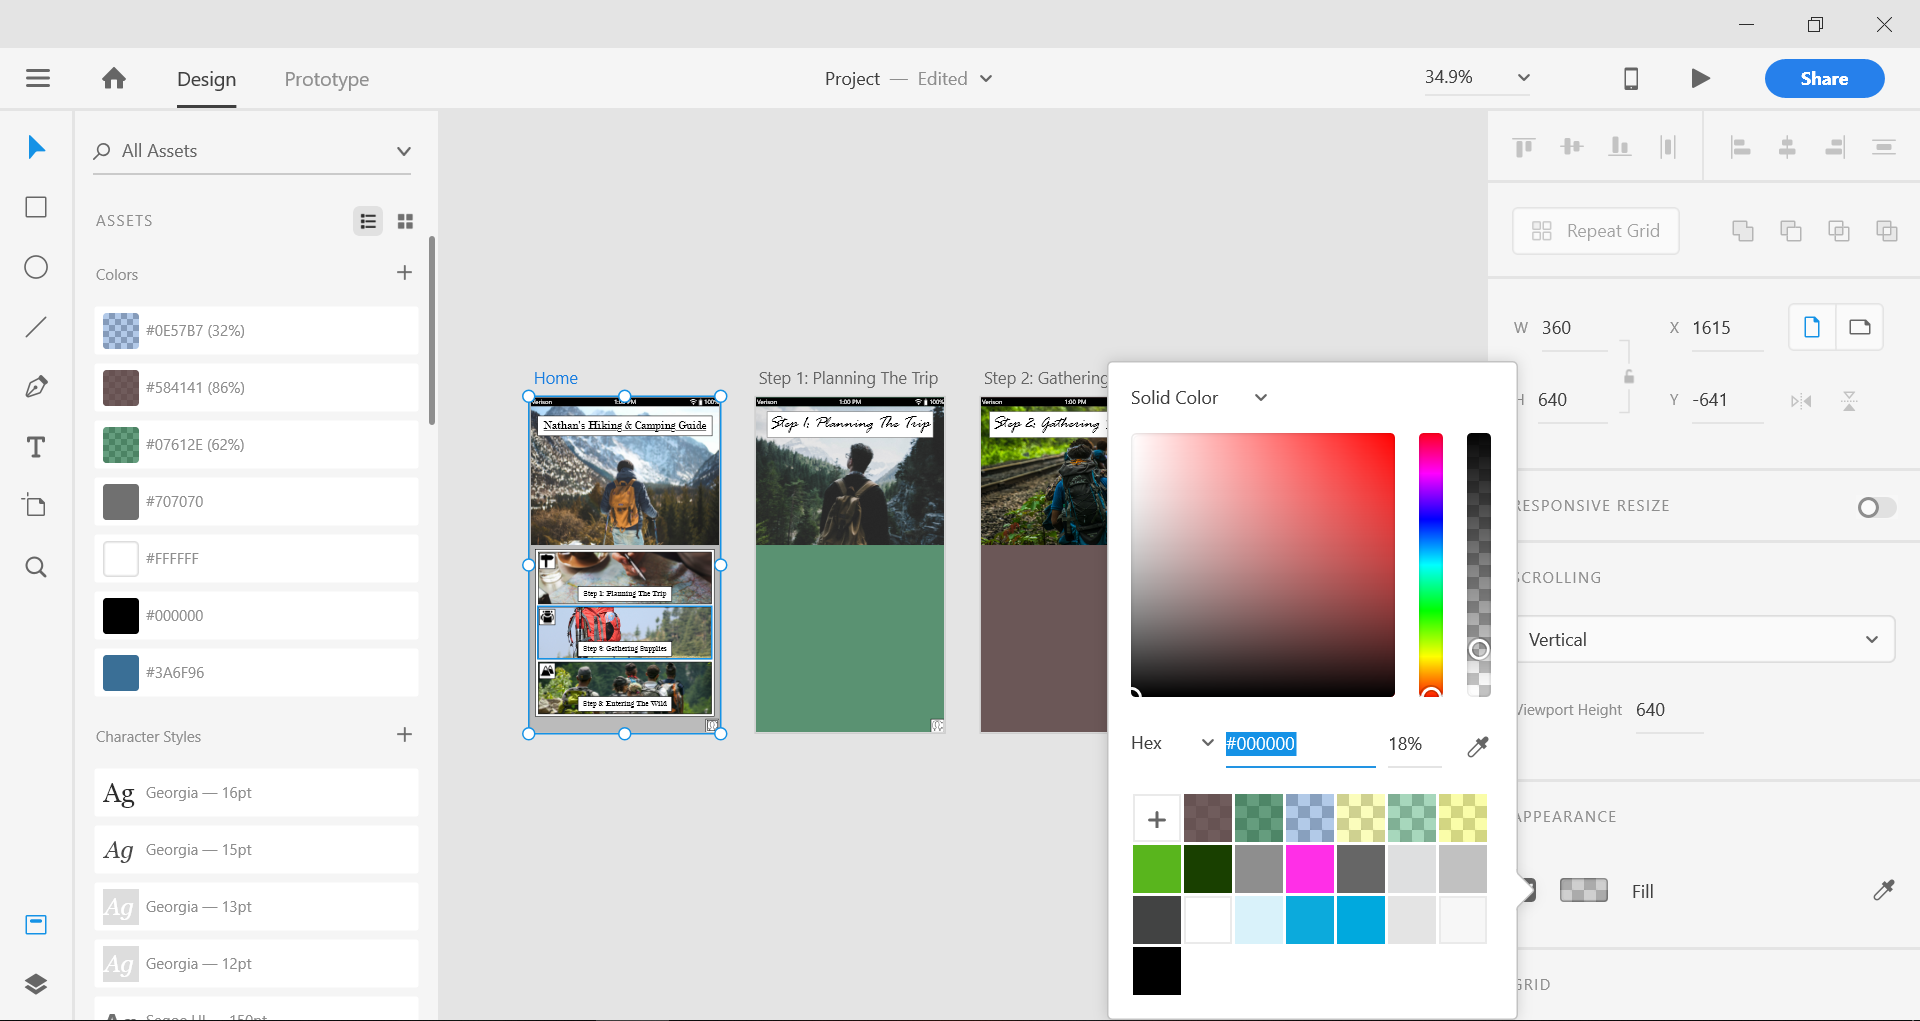Select the #3A6F96 color asset
The width and height of the screenshot is (1920, 1021).
point(257,673)
